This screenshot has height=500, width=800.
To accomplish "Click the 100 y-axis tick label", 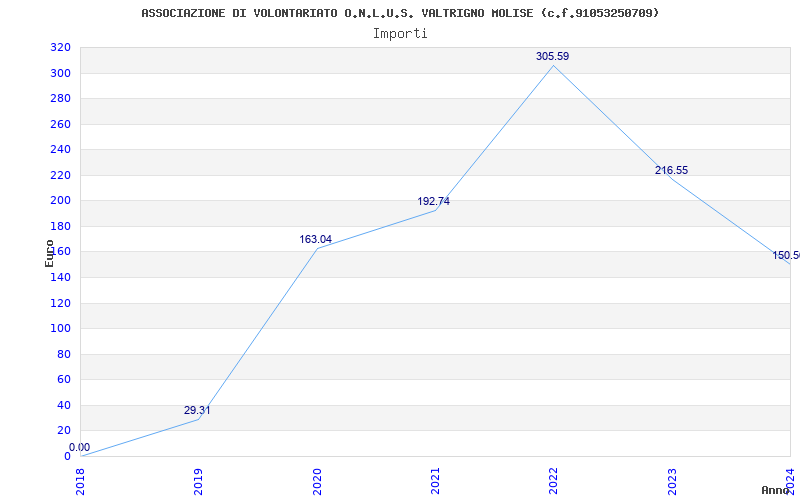I will pyautogui.click(x=60, y=329).
